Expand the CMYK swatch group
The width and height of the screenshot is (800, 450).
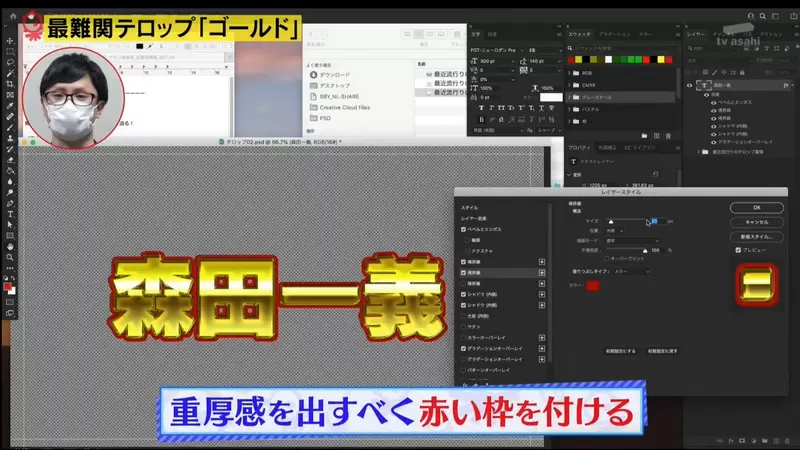tap(571, 85)
